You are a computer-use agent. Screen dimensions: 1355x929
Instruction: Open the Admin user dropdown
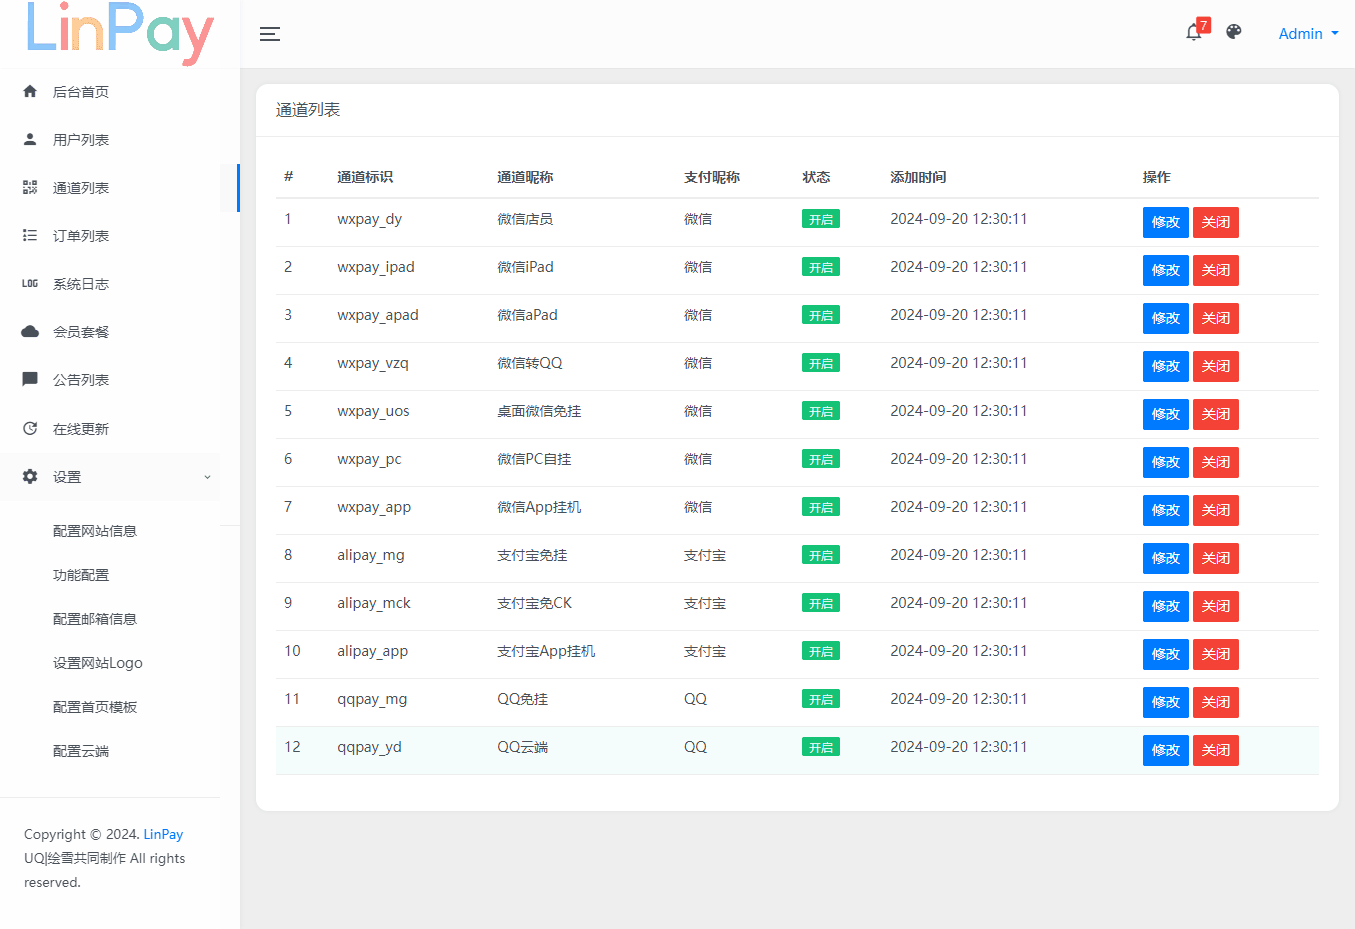(1308, 34)
